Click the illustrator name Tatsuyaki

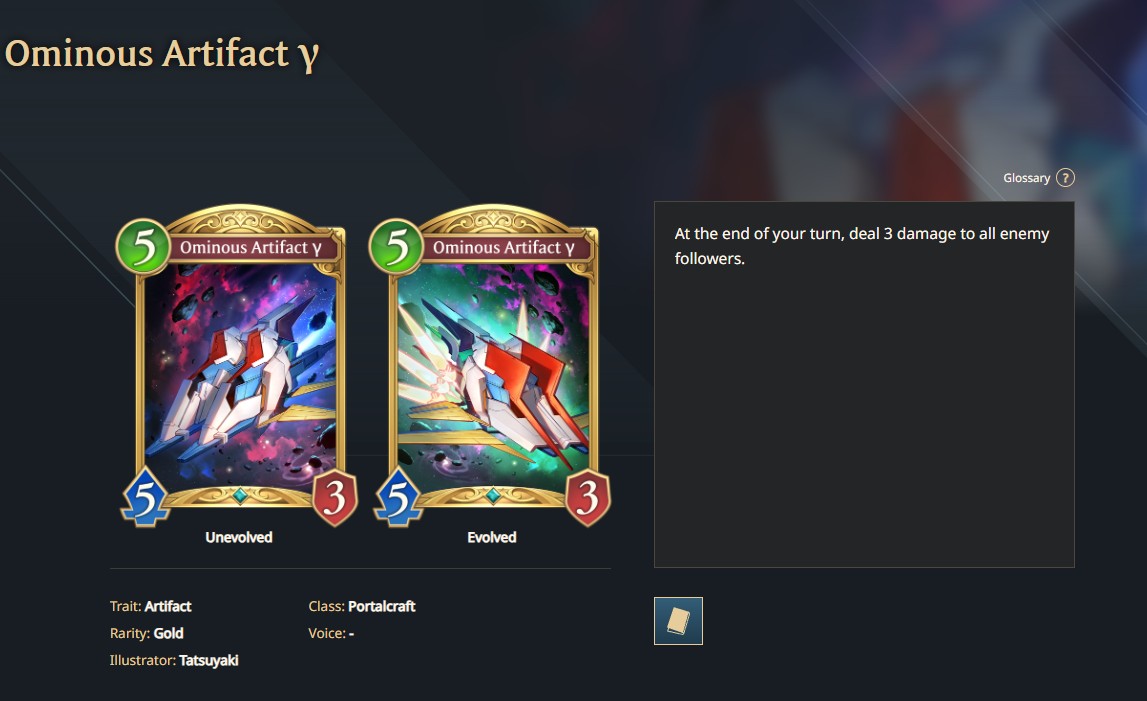(208, 660)
